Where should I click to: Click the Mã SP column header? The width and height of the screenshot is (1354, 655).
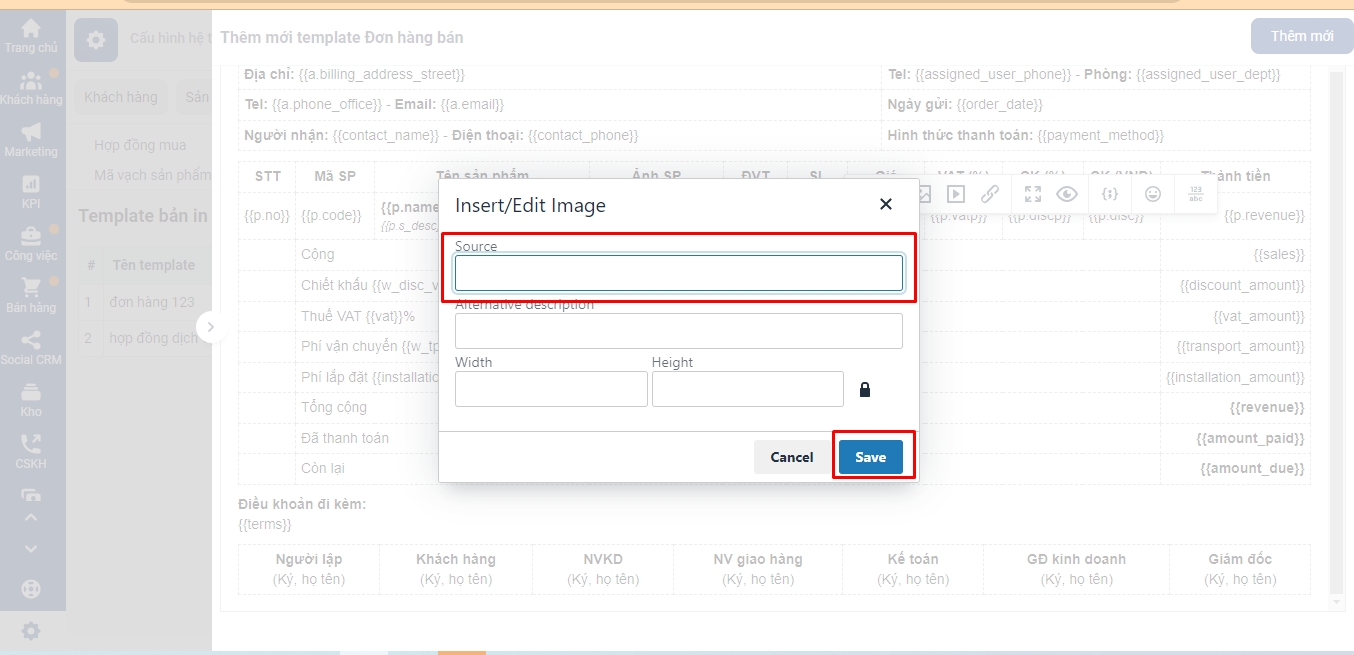pos(335,176)
